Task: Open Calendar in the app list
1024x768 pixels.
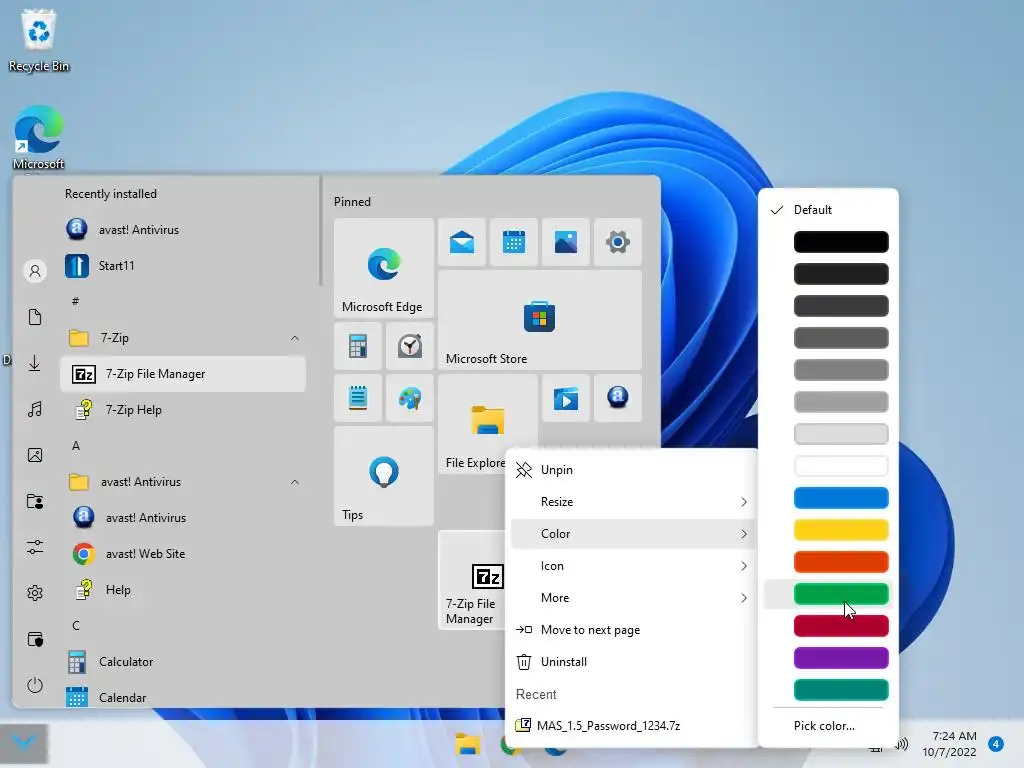Action: 183,697
